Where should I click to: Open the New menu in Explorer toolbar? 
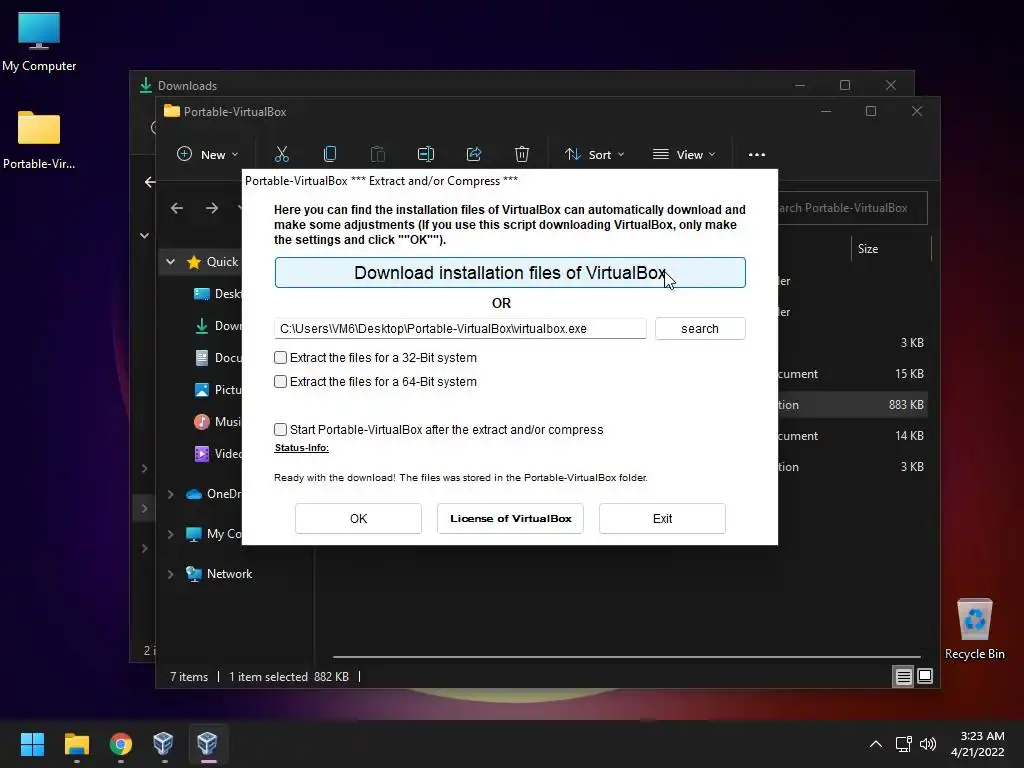208,155
